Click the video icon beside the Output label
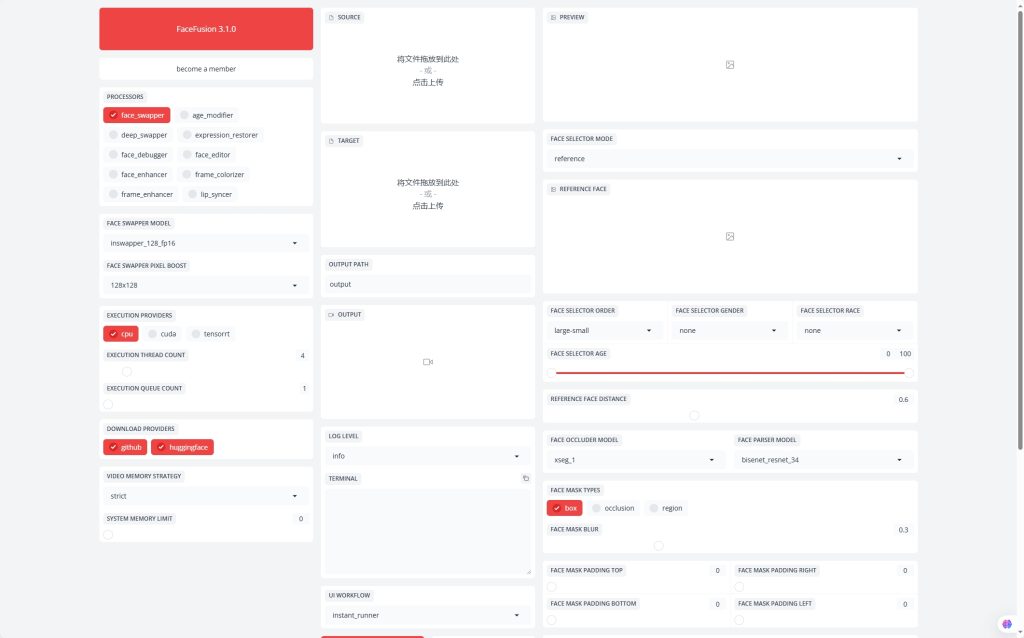The image size is (1024, 638). tap(331, 315)
